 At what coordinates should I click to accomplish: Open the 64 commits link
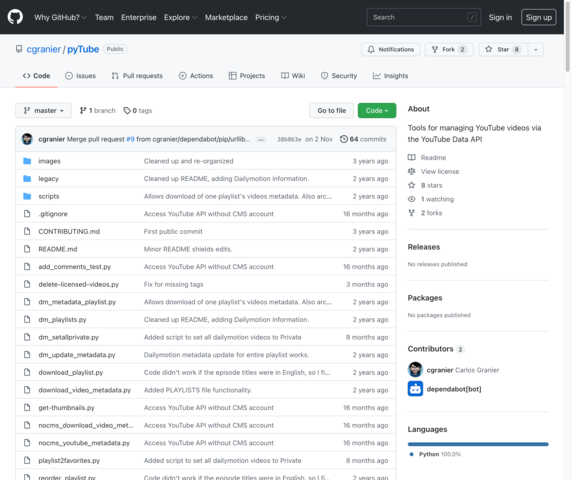pyautogui.click(x=363, y=139)
